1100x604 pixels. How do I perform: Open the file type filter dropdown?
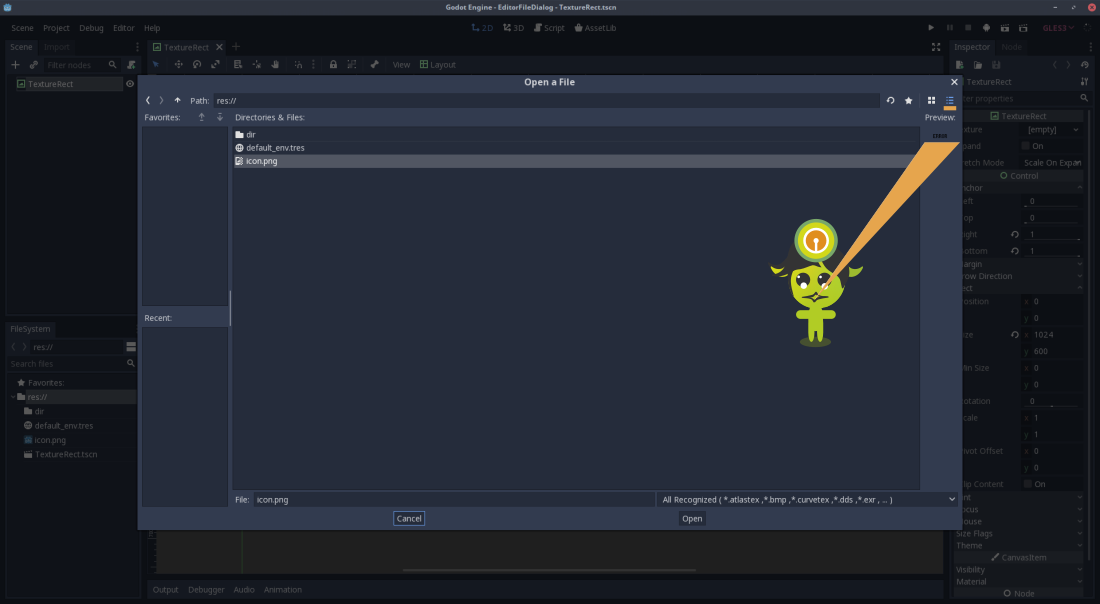808,499
